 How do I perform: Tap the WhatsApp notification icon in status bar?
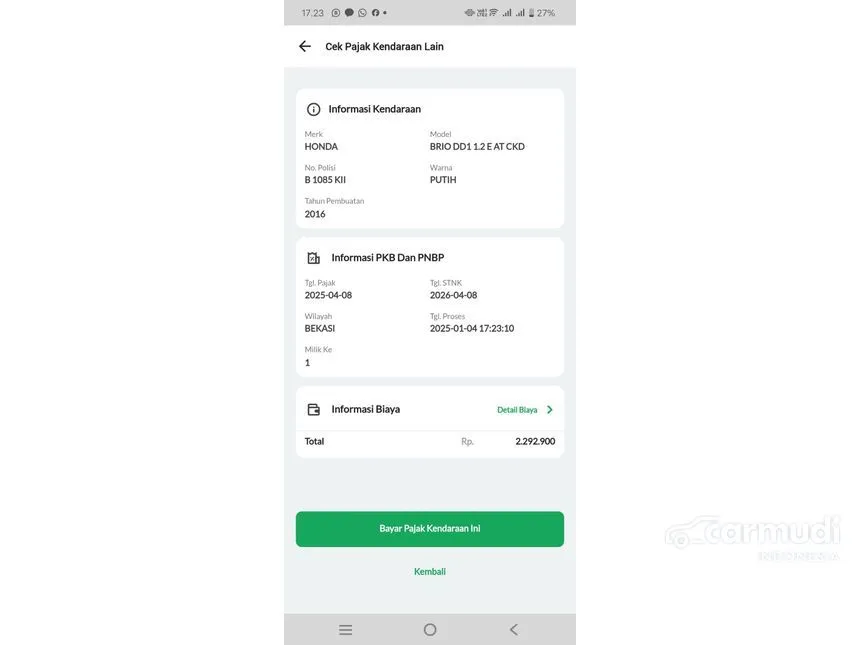(x=363, y=13)
